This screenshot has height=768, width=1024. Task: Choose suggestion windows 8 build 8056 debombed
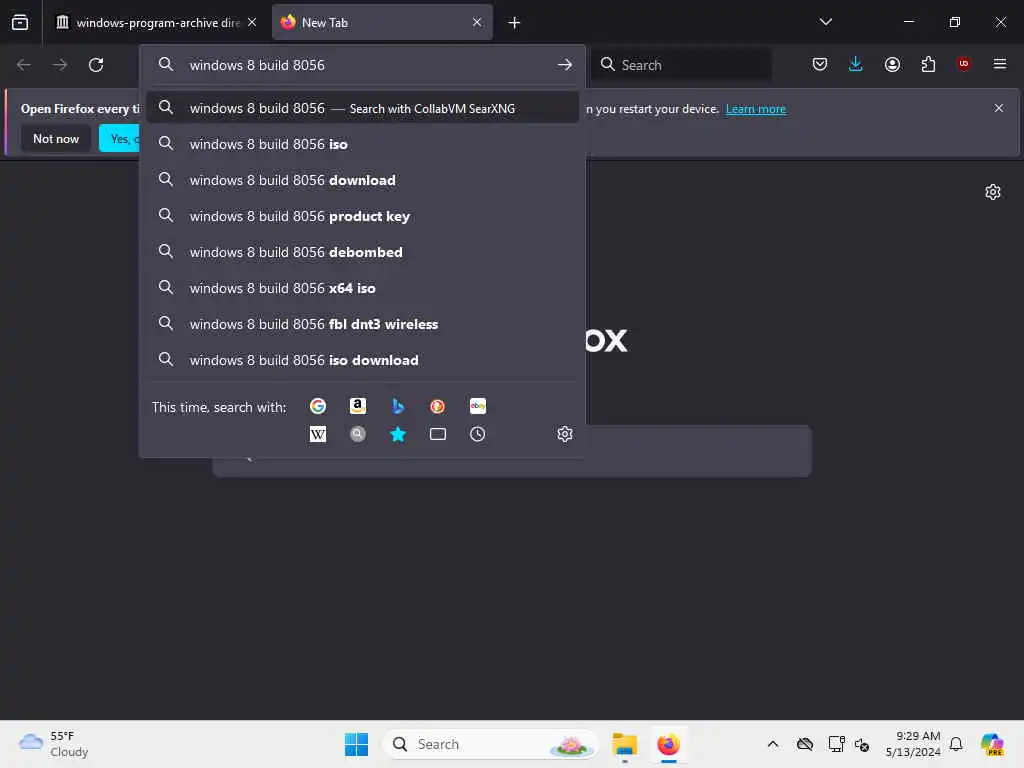coord(362,251)
